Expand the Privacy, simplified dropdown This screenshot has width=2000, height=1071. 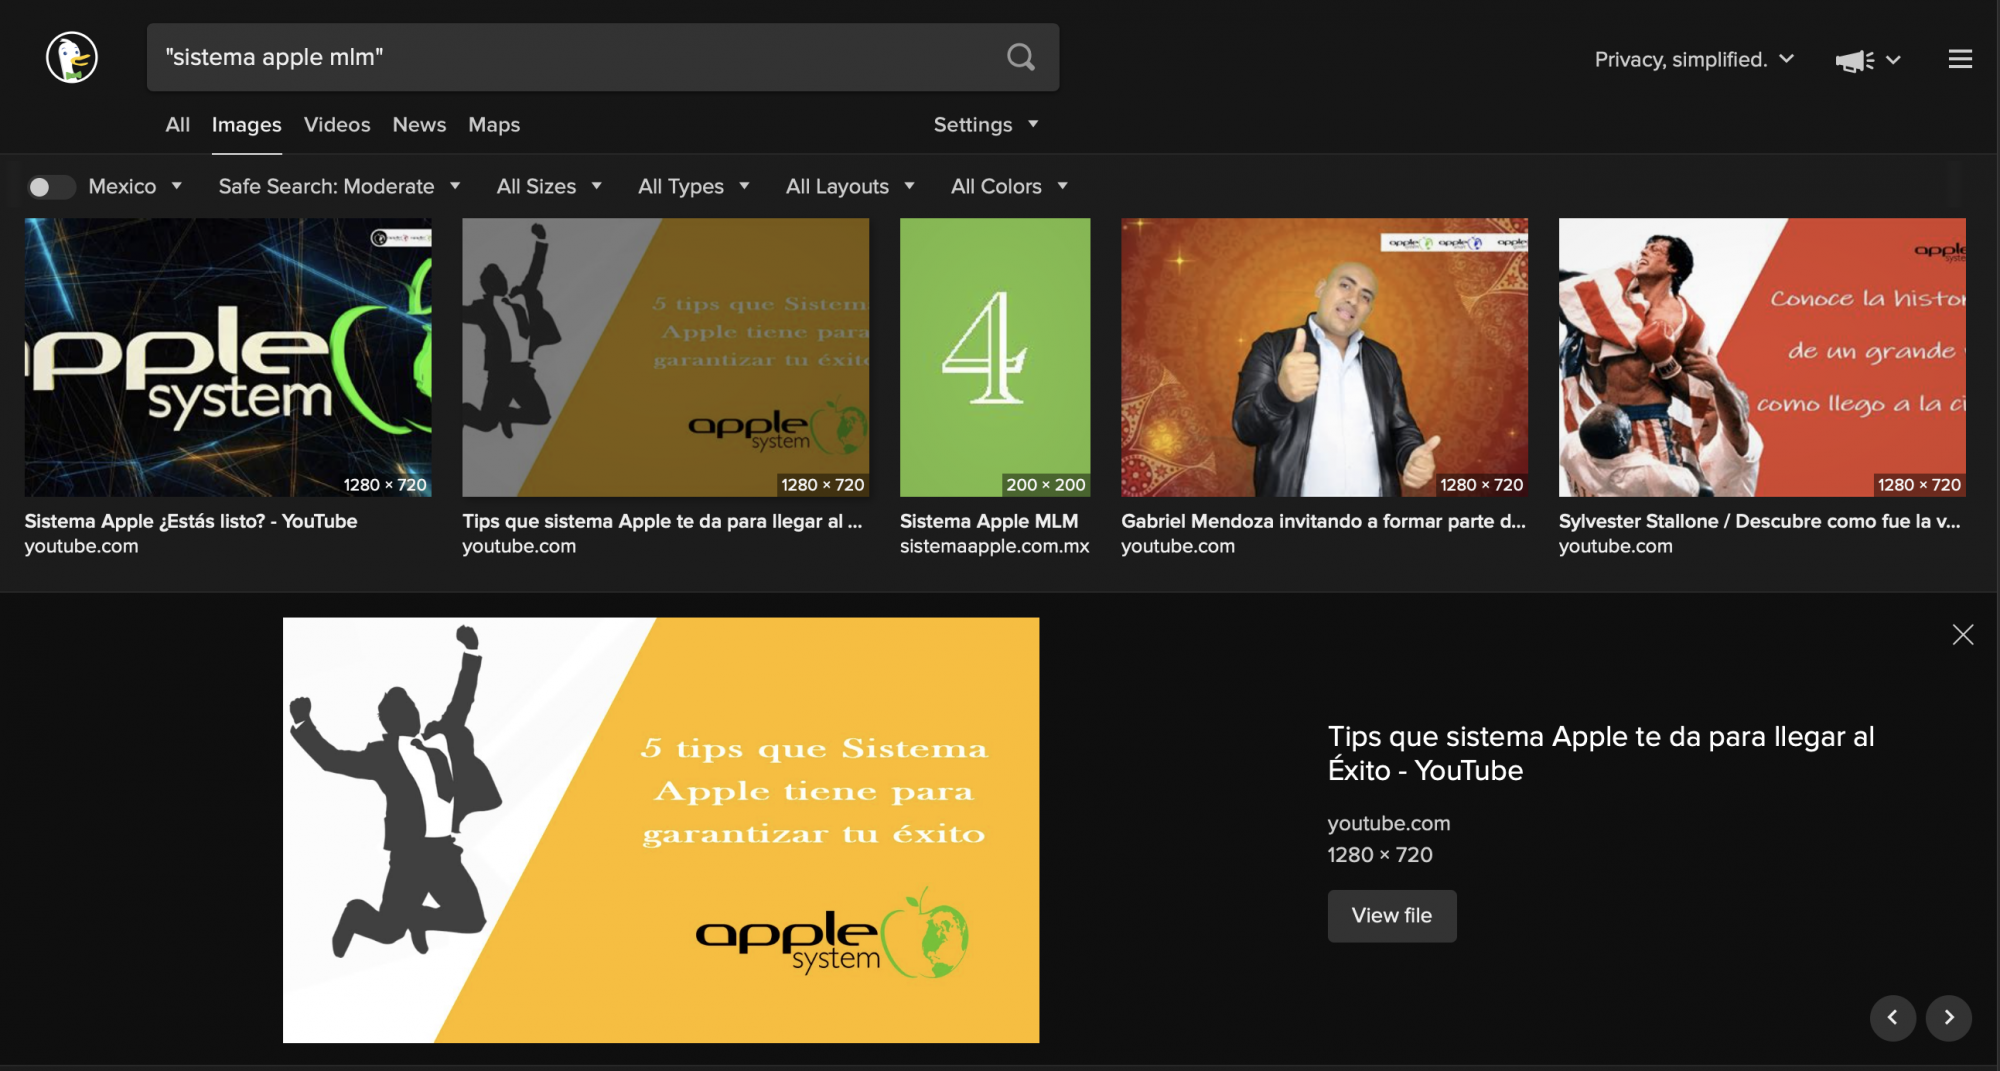coord(1694,60)
